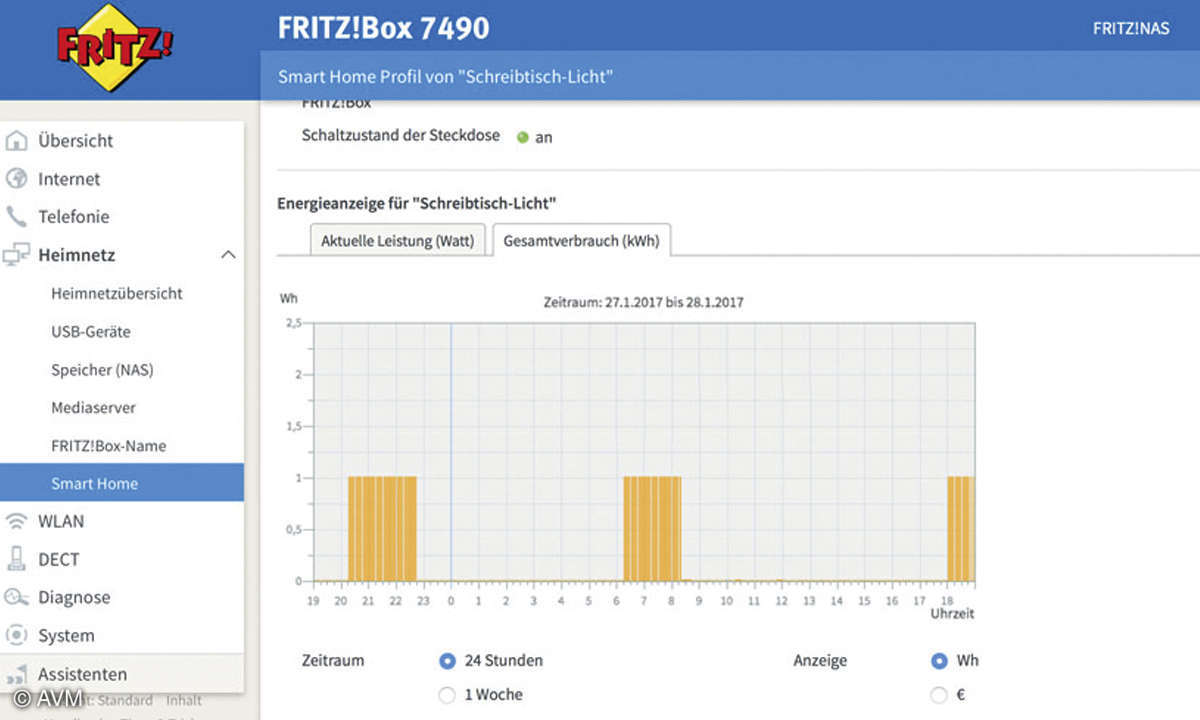Click 'Schaltzustand der Steckdose' label

pos(401,135)
